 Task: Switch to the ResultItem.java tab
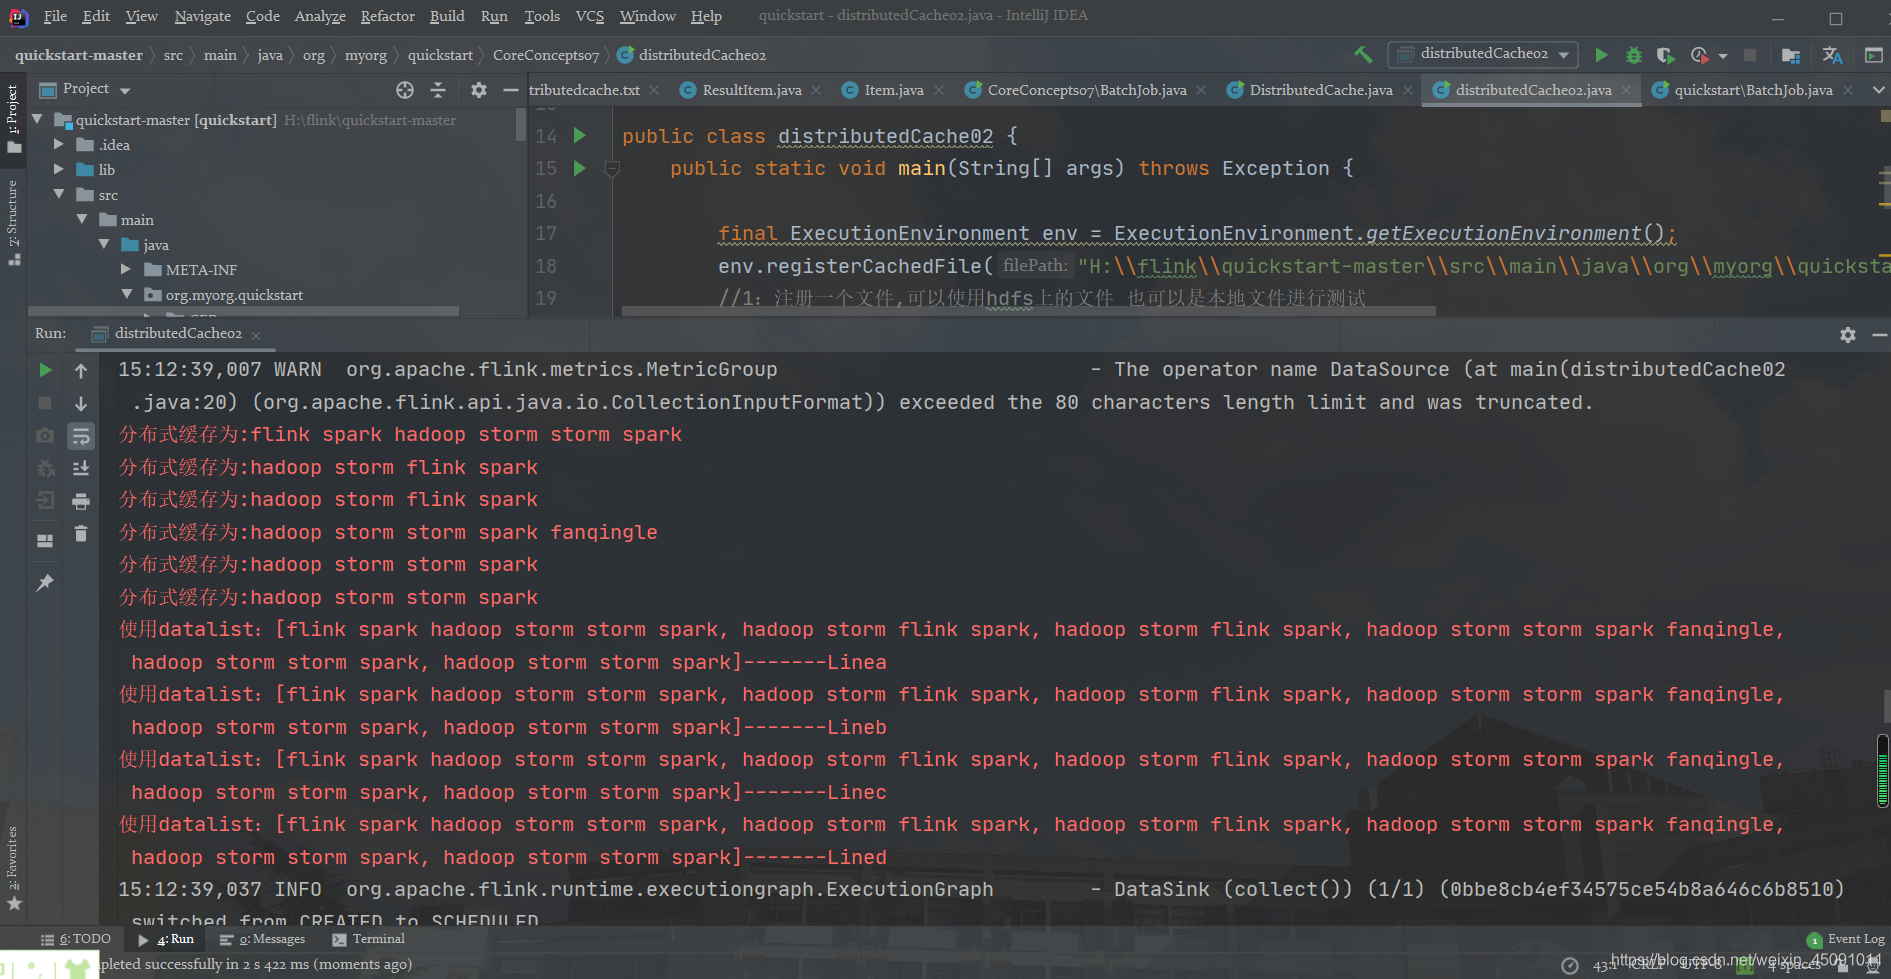point(751,90)
